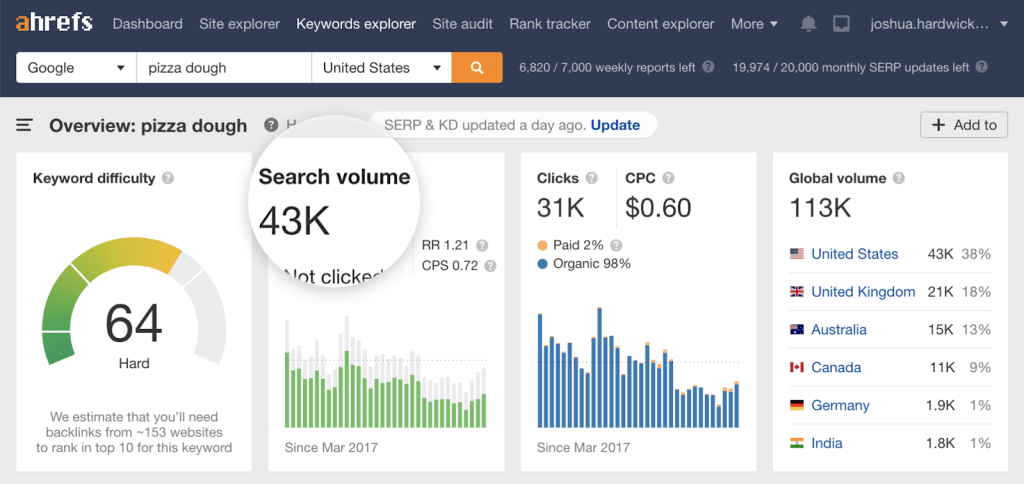Open the Rank tracker tab

(x=549, y=24)
